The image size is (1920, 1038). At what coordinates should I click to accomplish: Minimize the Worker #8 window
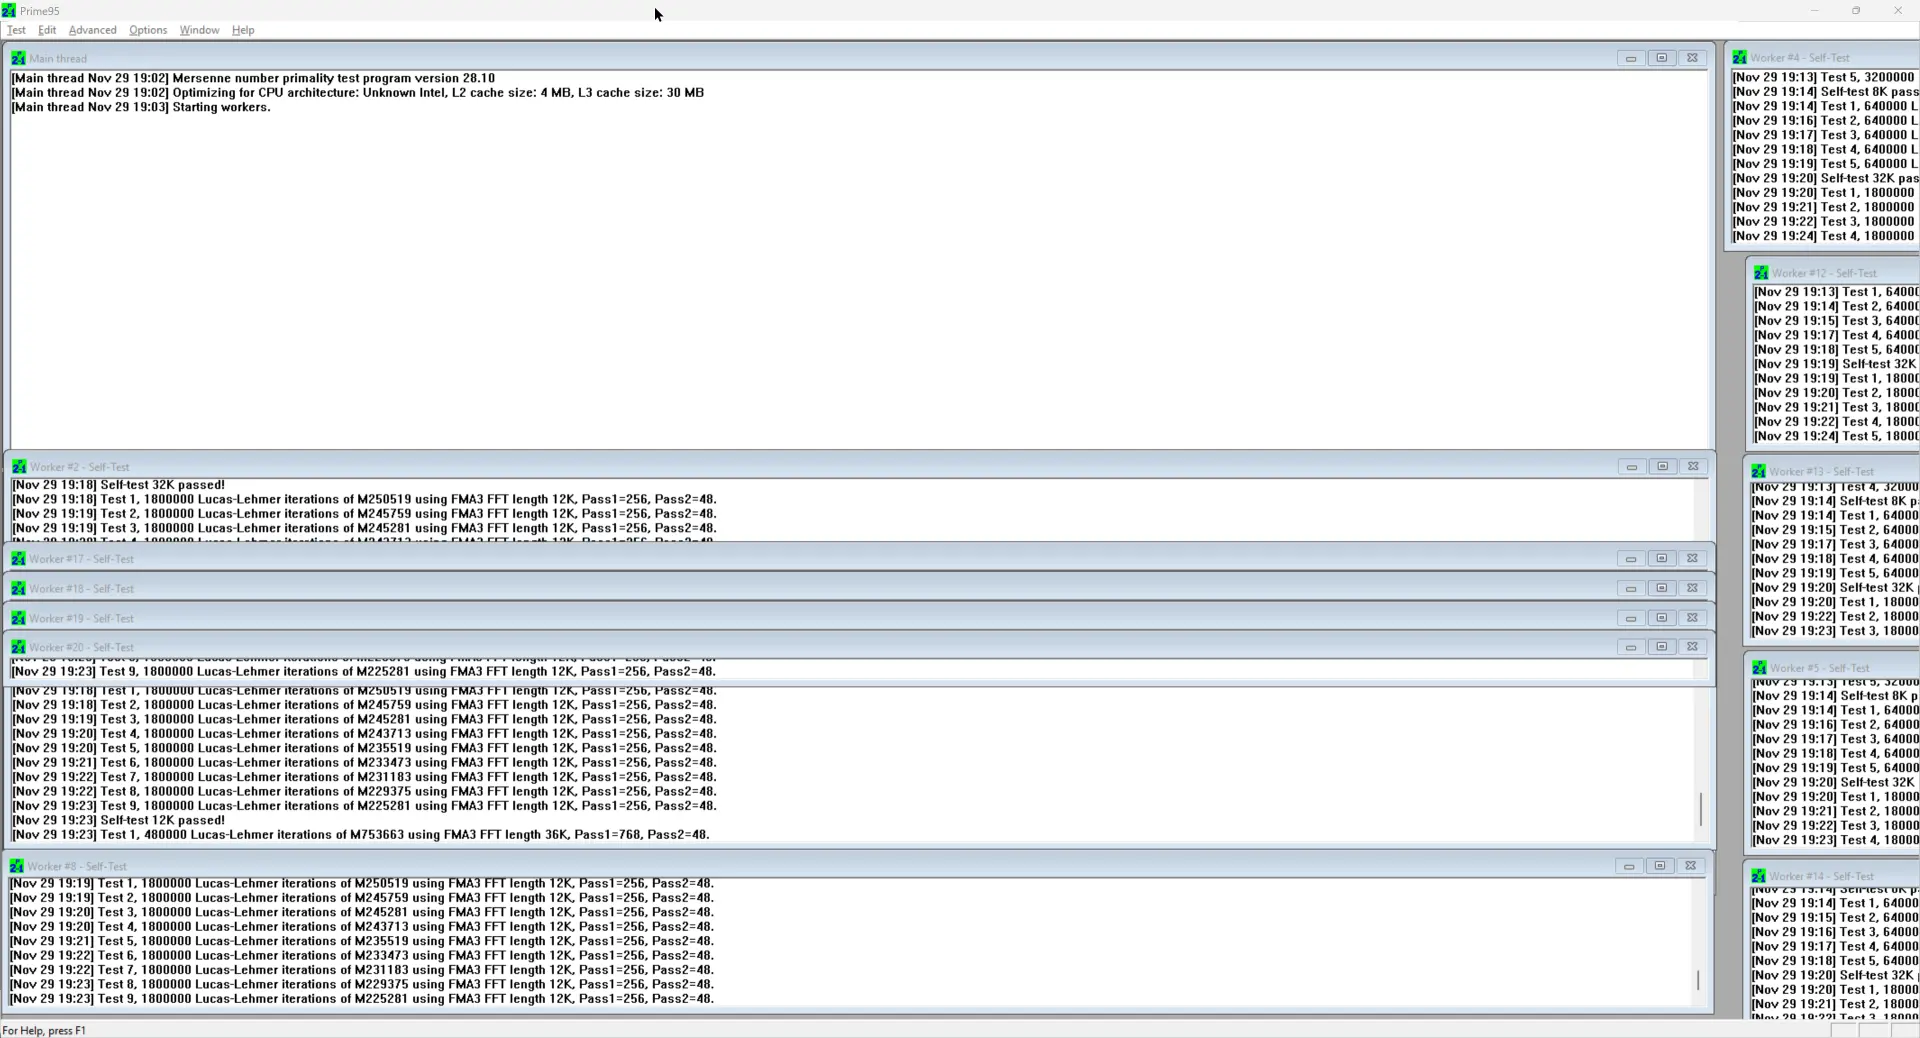click(1629, 866)
